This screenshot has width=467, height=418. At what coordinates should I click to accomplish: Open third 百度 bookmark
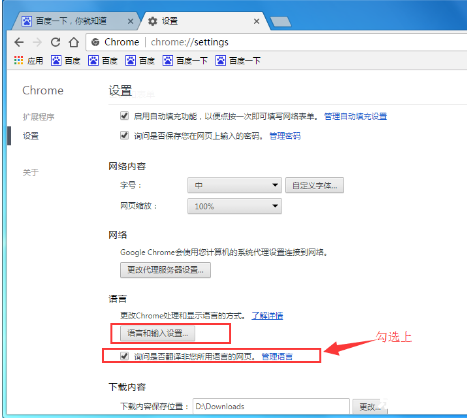click(140, 61)
